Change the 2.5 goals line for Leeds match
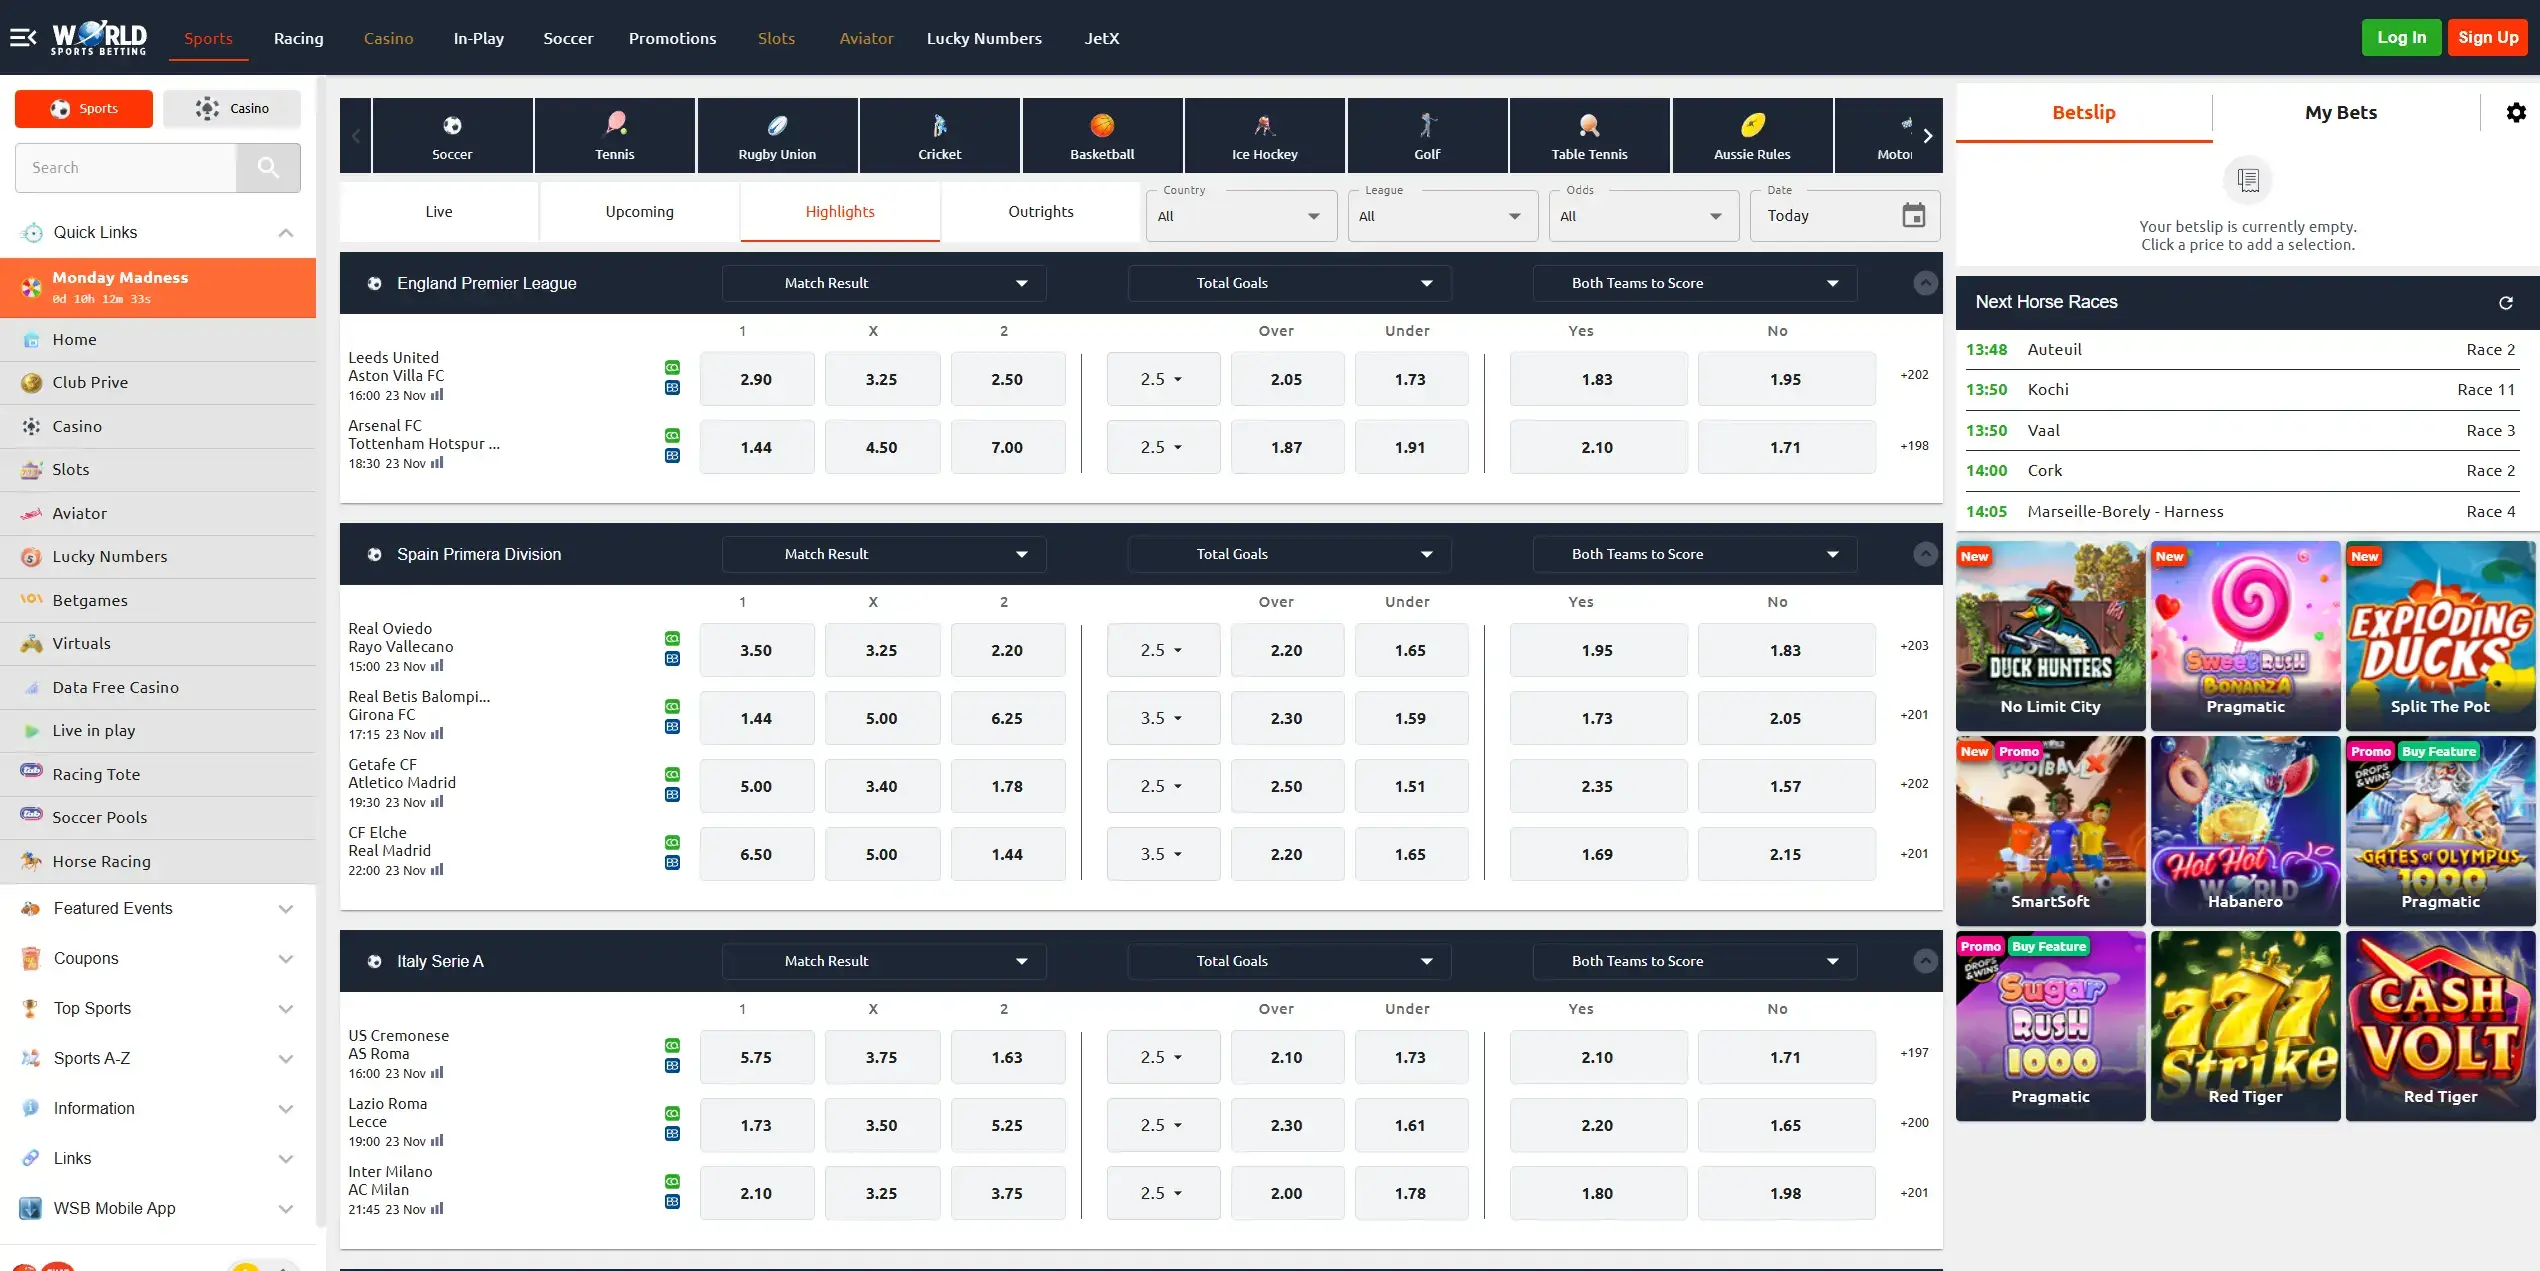2540x1271 pixels. pyautogui.click(x=1162, y=379)
